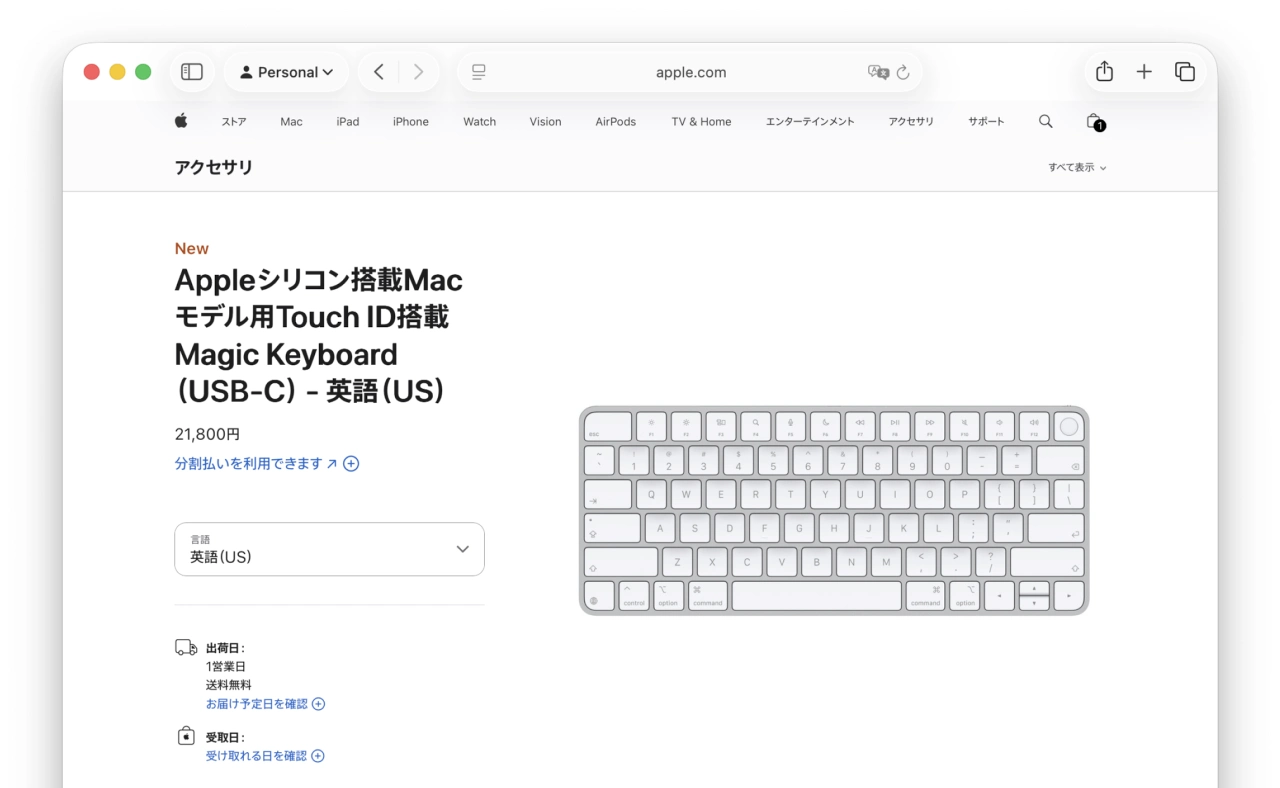
Task: Open the shopping bag
Action: click(x=1095, y=121)
